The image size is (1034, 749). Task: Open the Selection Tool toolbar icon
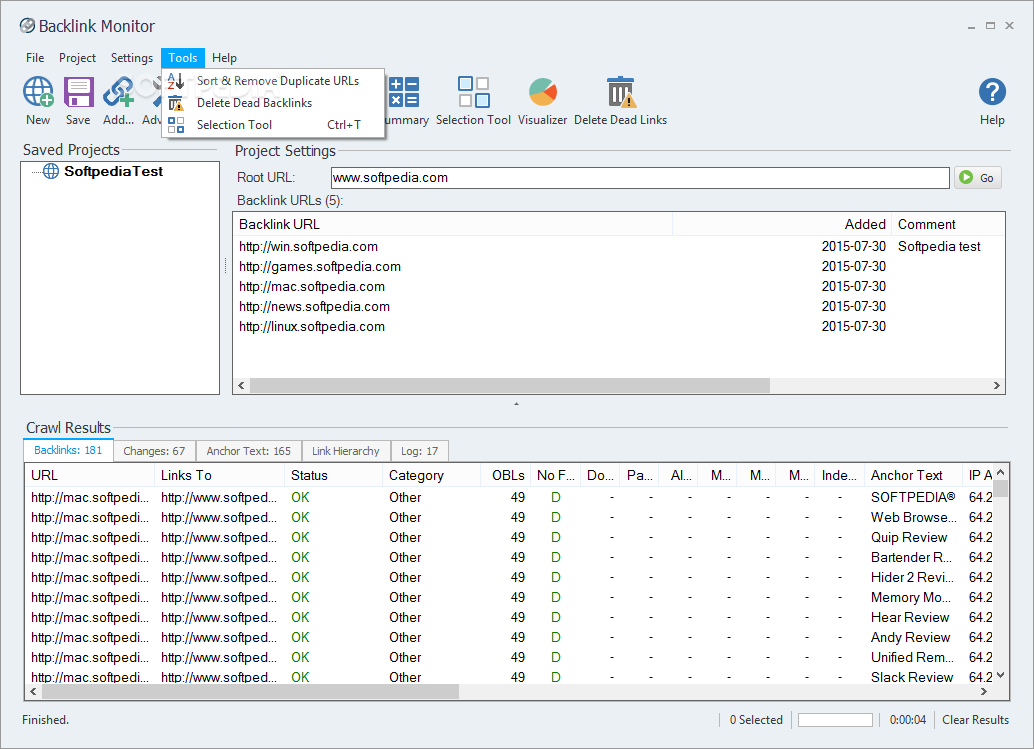[x=473, y=93]
